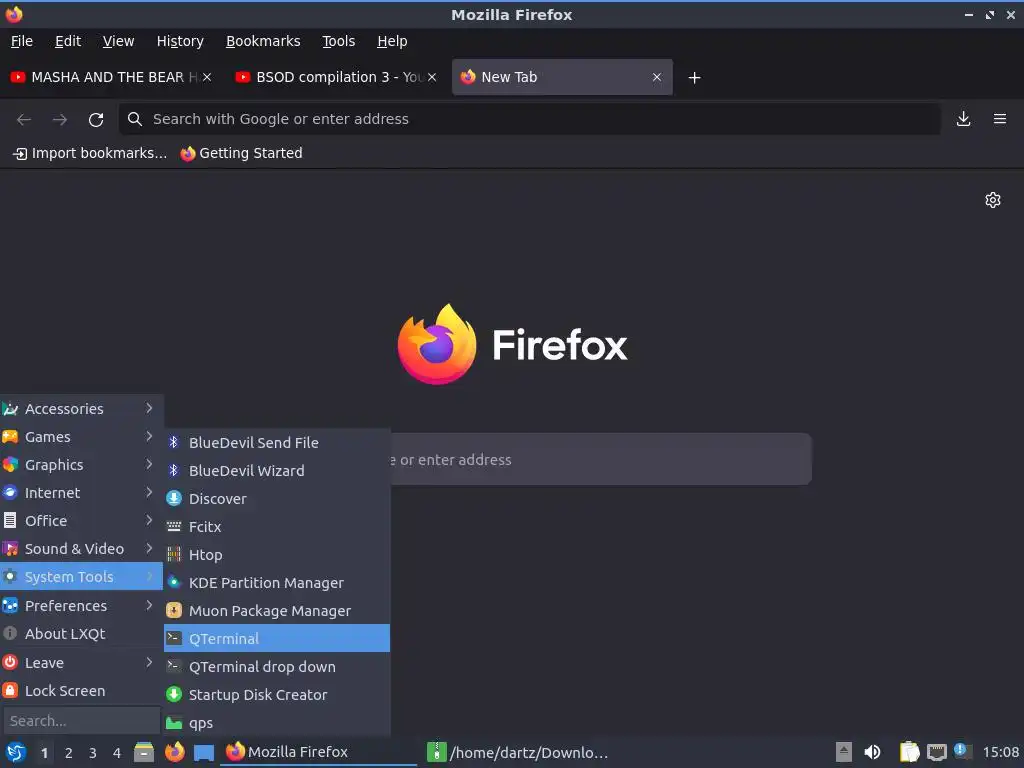This screenshot has height=768, width=1024.
Task: Open Muon Package Manager
Action: tap(277, 610)
